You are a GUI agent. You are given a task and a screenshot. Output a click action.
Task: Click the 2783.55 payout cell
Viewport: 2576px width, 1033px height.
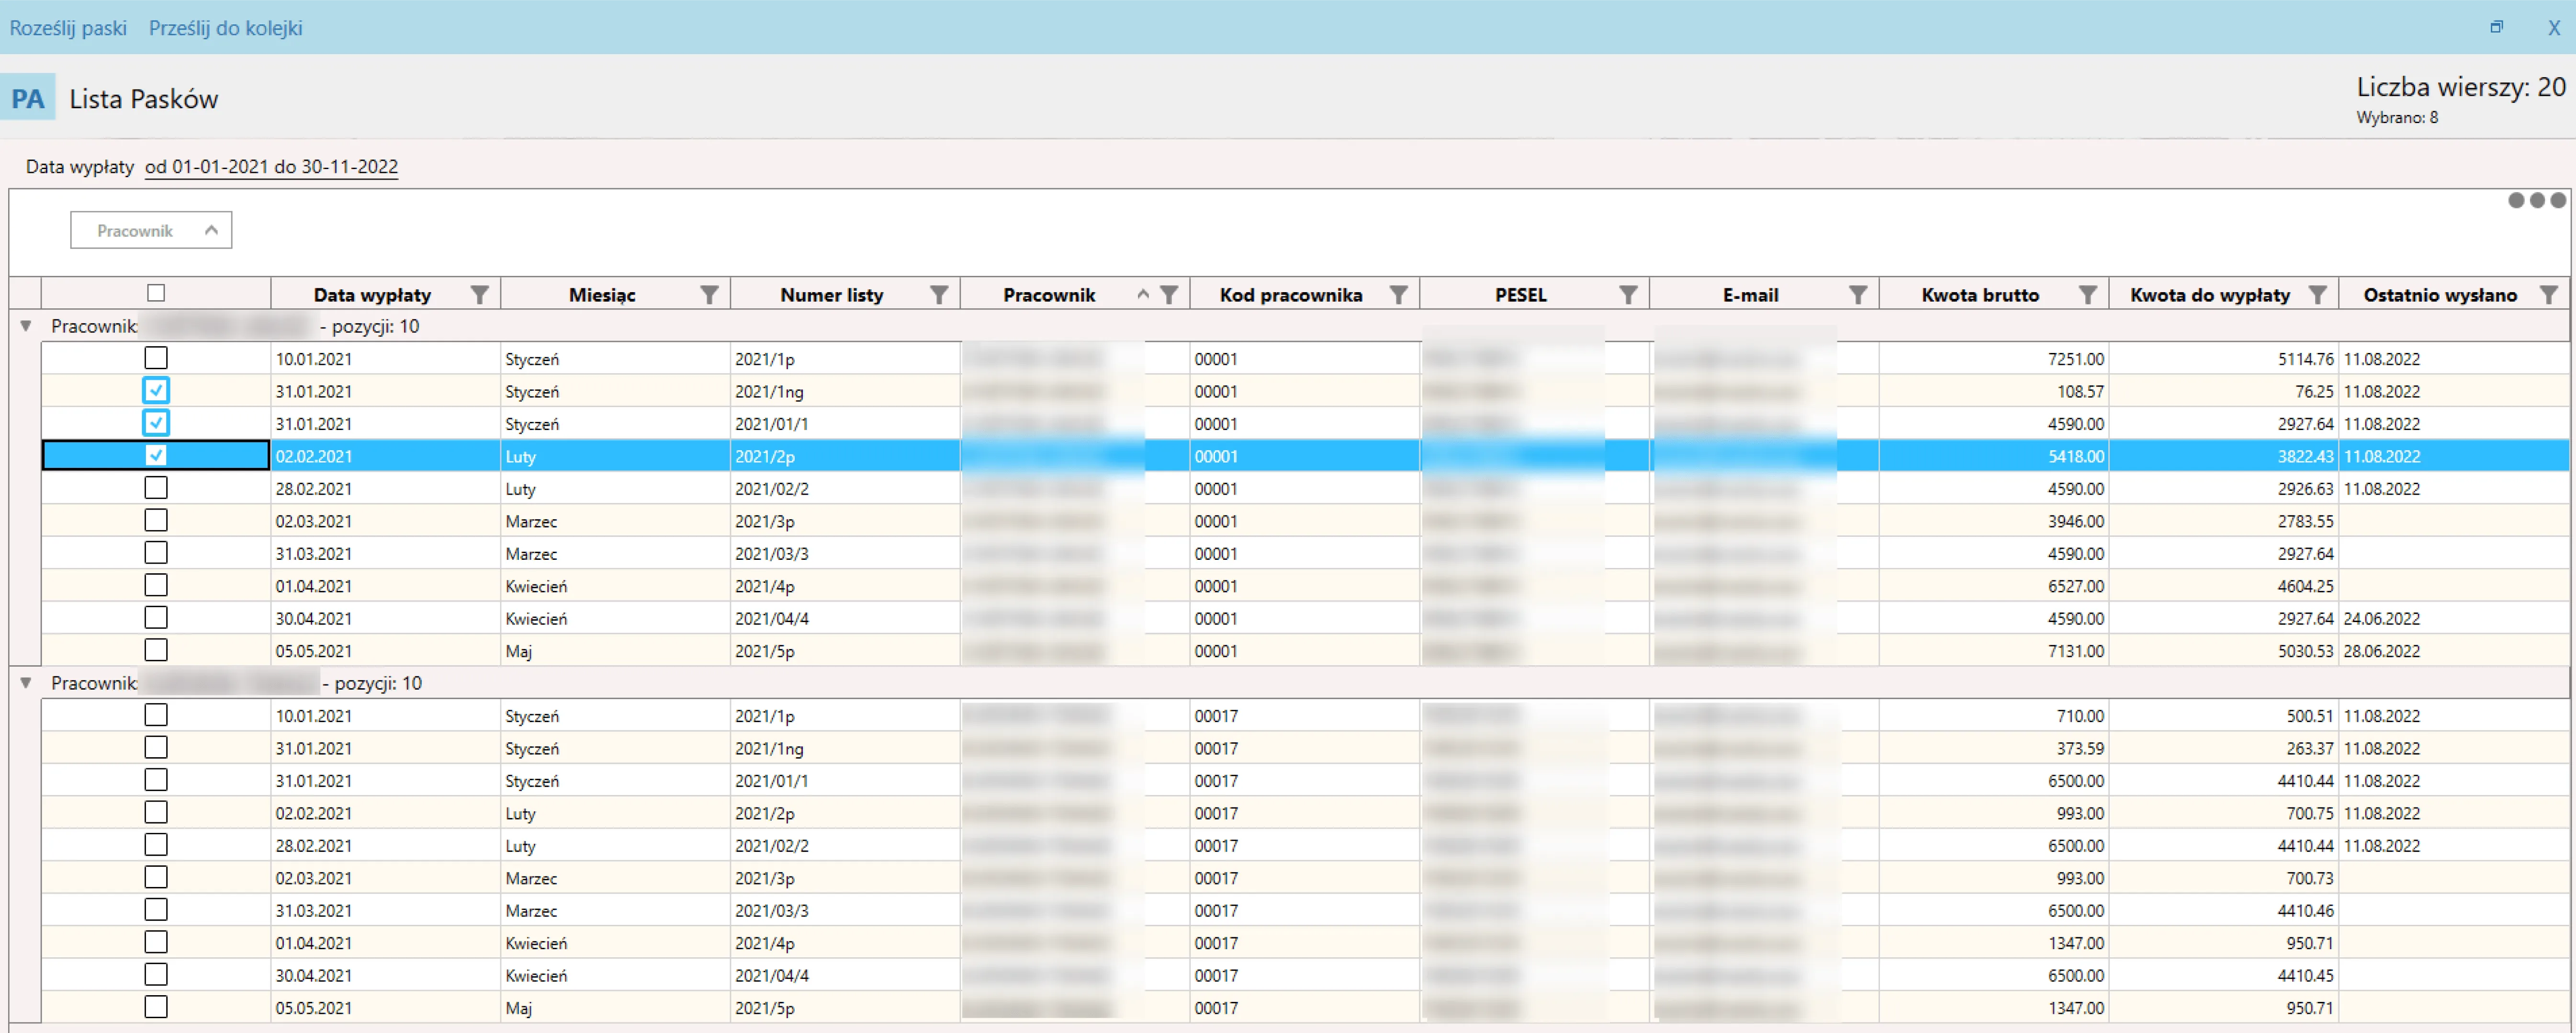click(2224, 520)
